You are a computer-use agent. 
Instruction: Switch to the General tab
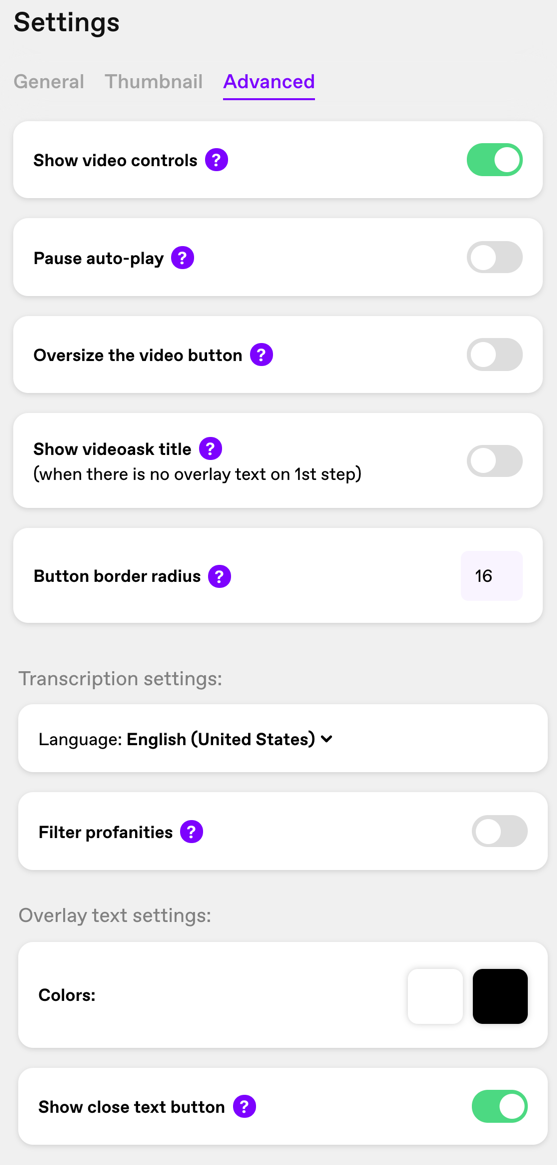pyautogui.click(x=49, y=82)
